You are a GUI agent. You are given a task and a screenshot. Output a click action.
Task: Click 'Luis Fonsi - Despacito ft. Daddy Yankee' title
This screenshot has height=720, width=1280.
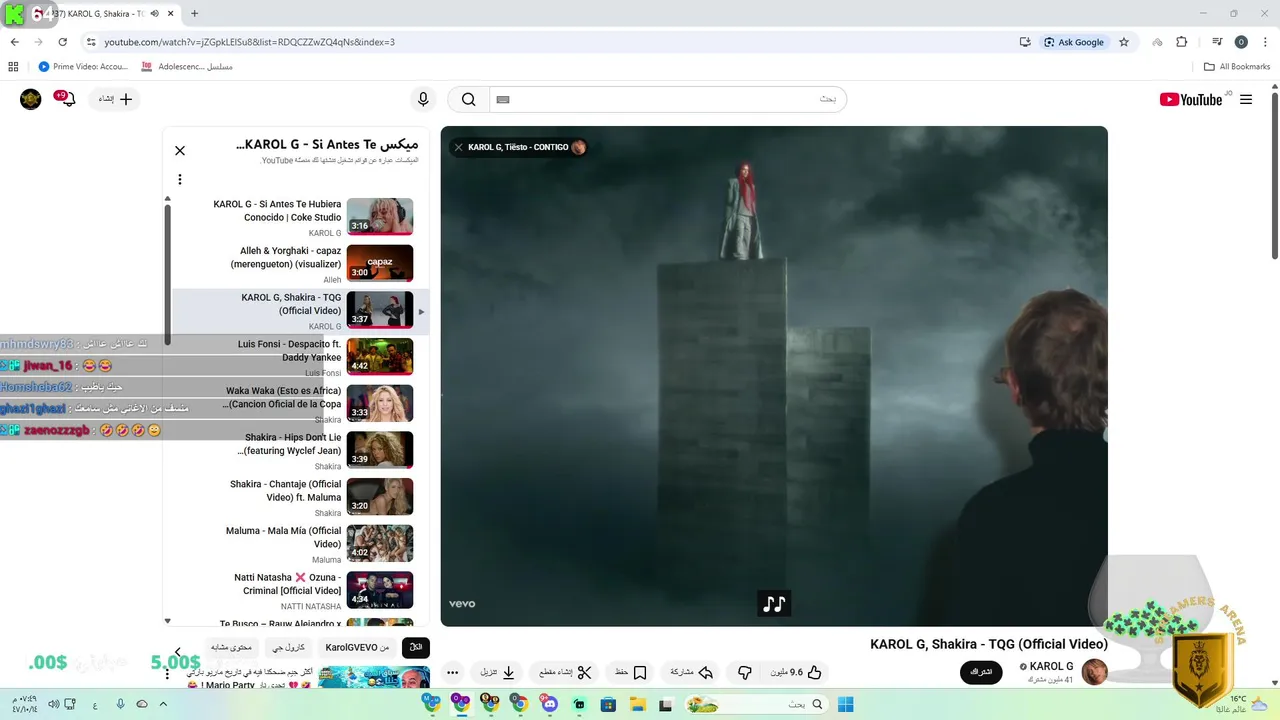click(x=290, y=351)
